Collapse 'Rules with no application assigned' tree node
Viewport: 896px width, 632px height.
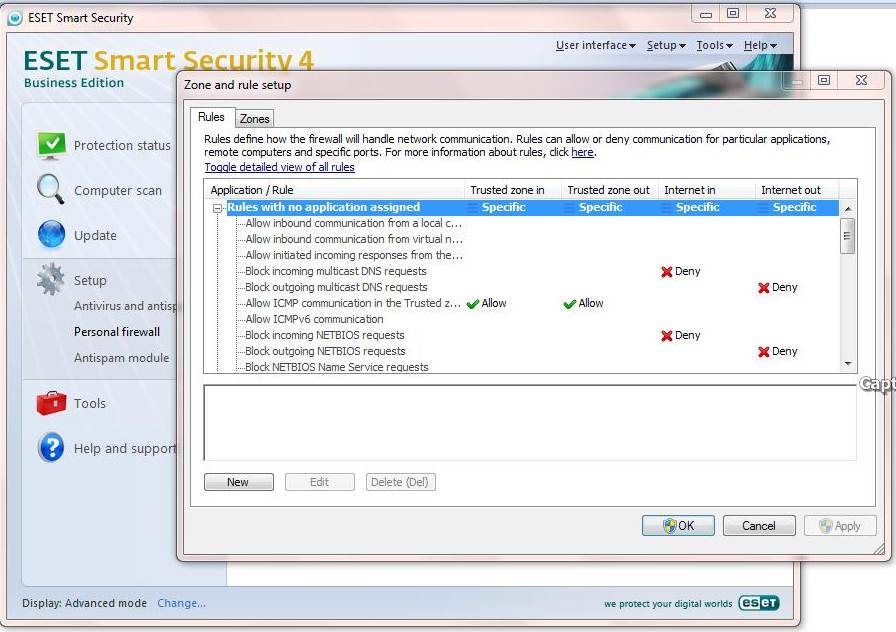(217, 209)
